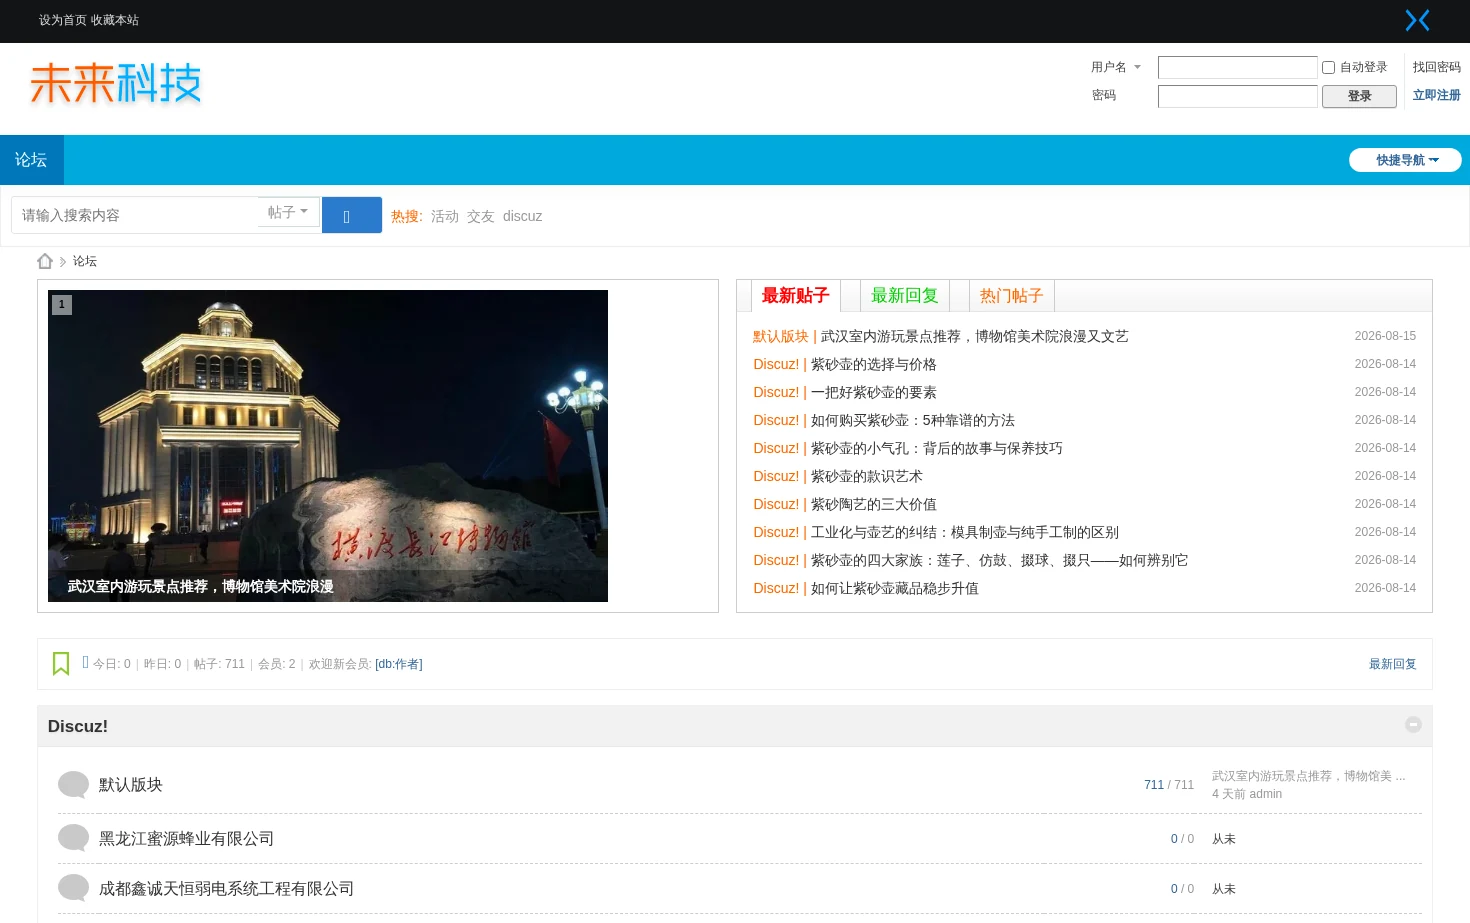Open post 紫砂壶的选择与价格
Screen dimensions: 1470x923
pos(874,364)
